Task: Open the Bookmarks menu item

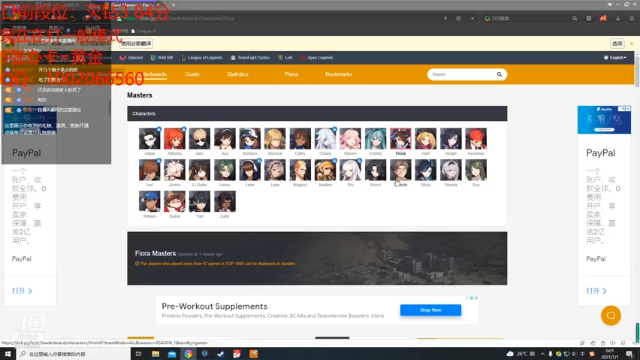Action: pos(338,74)
